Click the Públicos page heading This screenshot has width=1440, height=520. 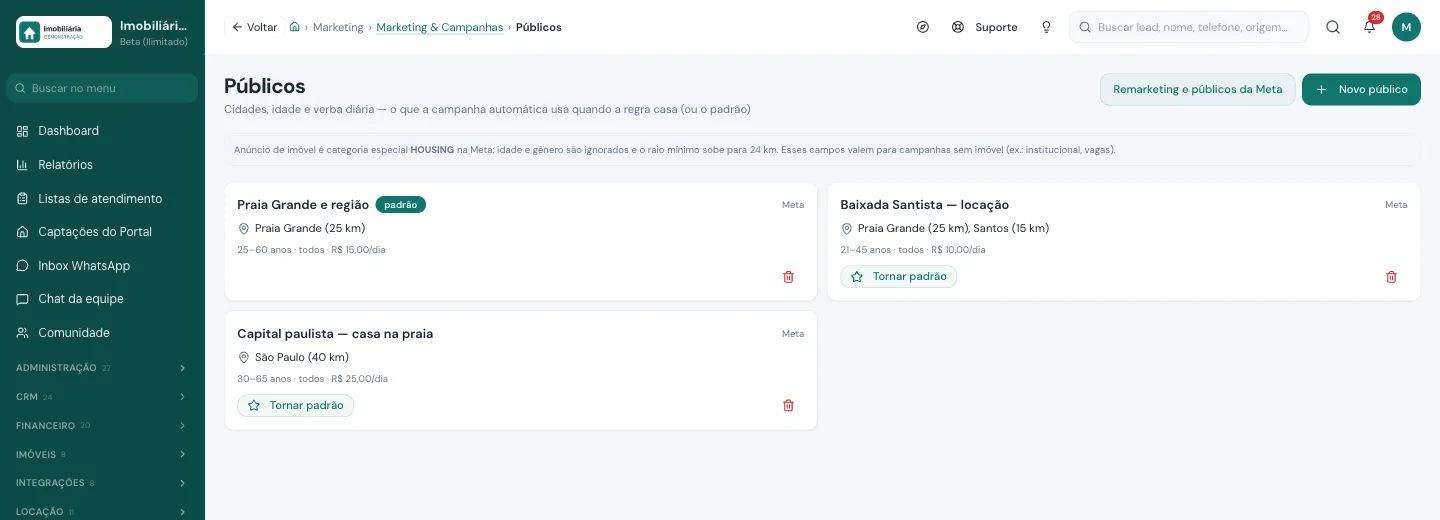click(x=265, y=86)
